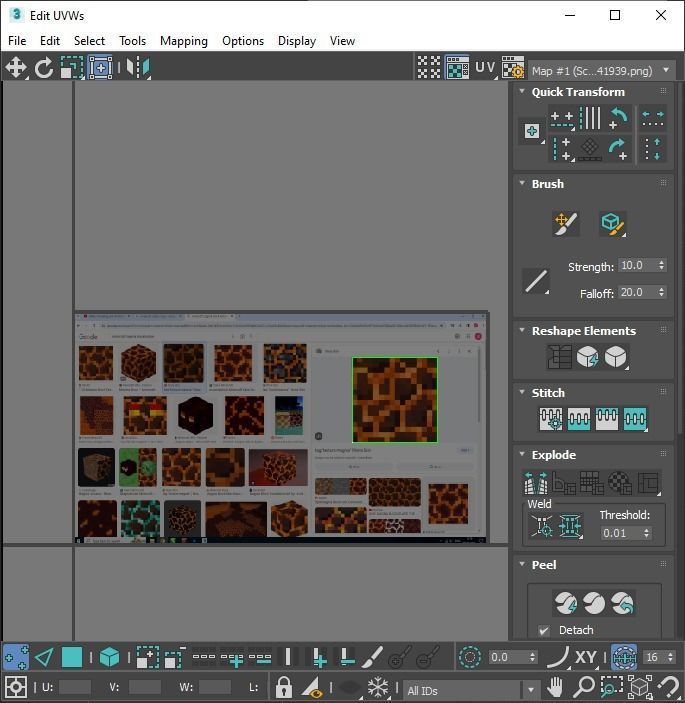685x703 pixels.
Task: Click the checker pattern display icon
Action: pyautogui.click(x=429, y=68)
